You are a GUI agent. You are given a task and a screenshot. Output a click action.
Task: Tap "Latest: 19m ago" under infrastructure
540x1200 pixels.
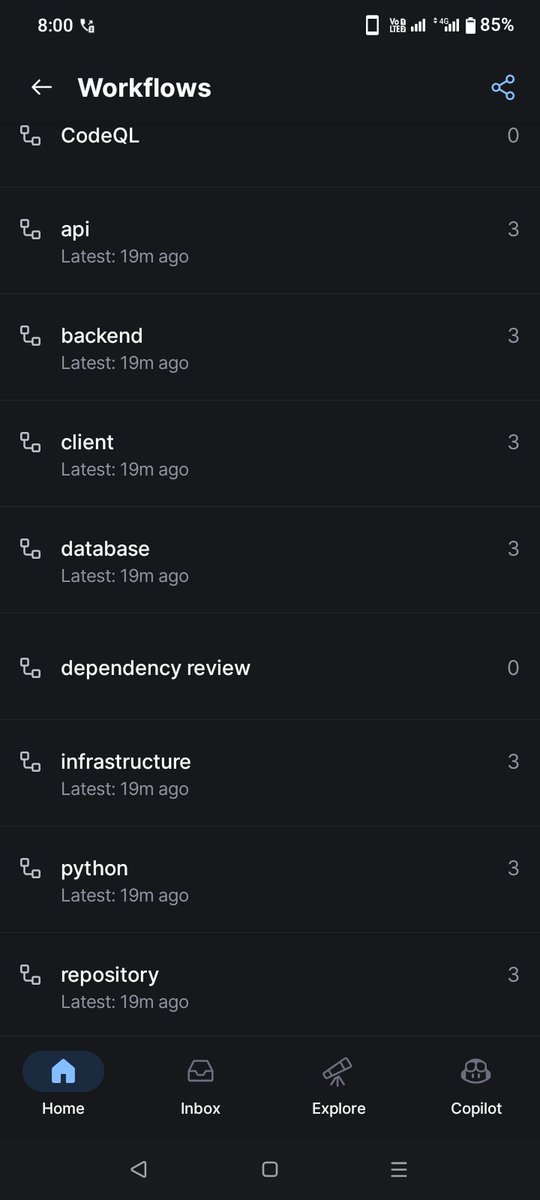tap(124, 789)
